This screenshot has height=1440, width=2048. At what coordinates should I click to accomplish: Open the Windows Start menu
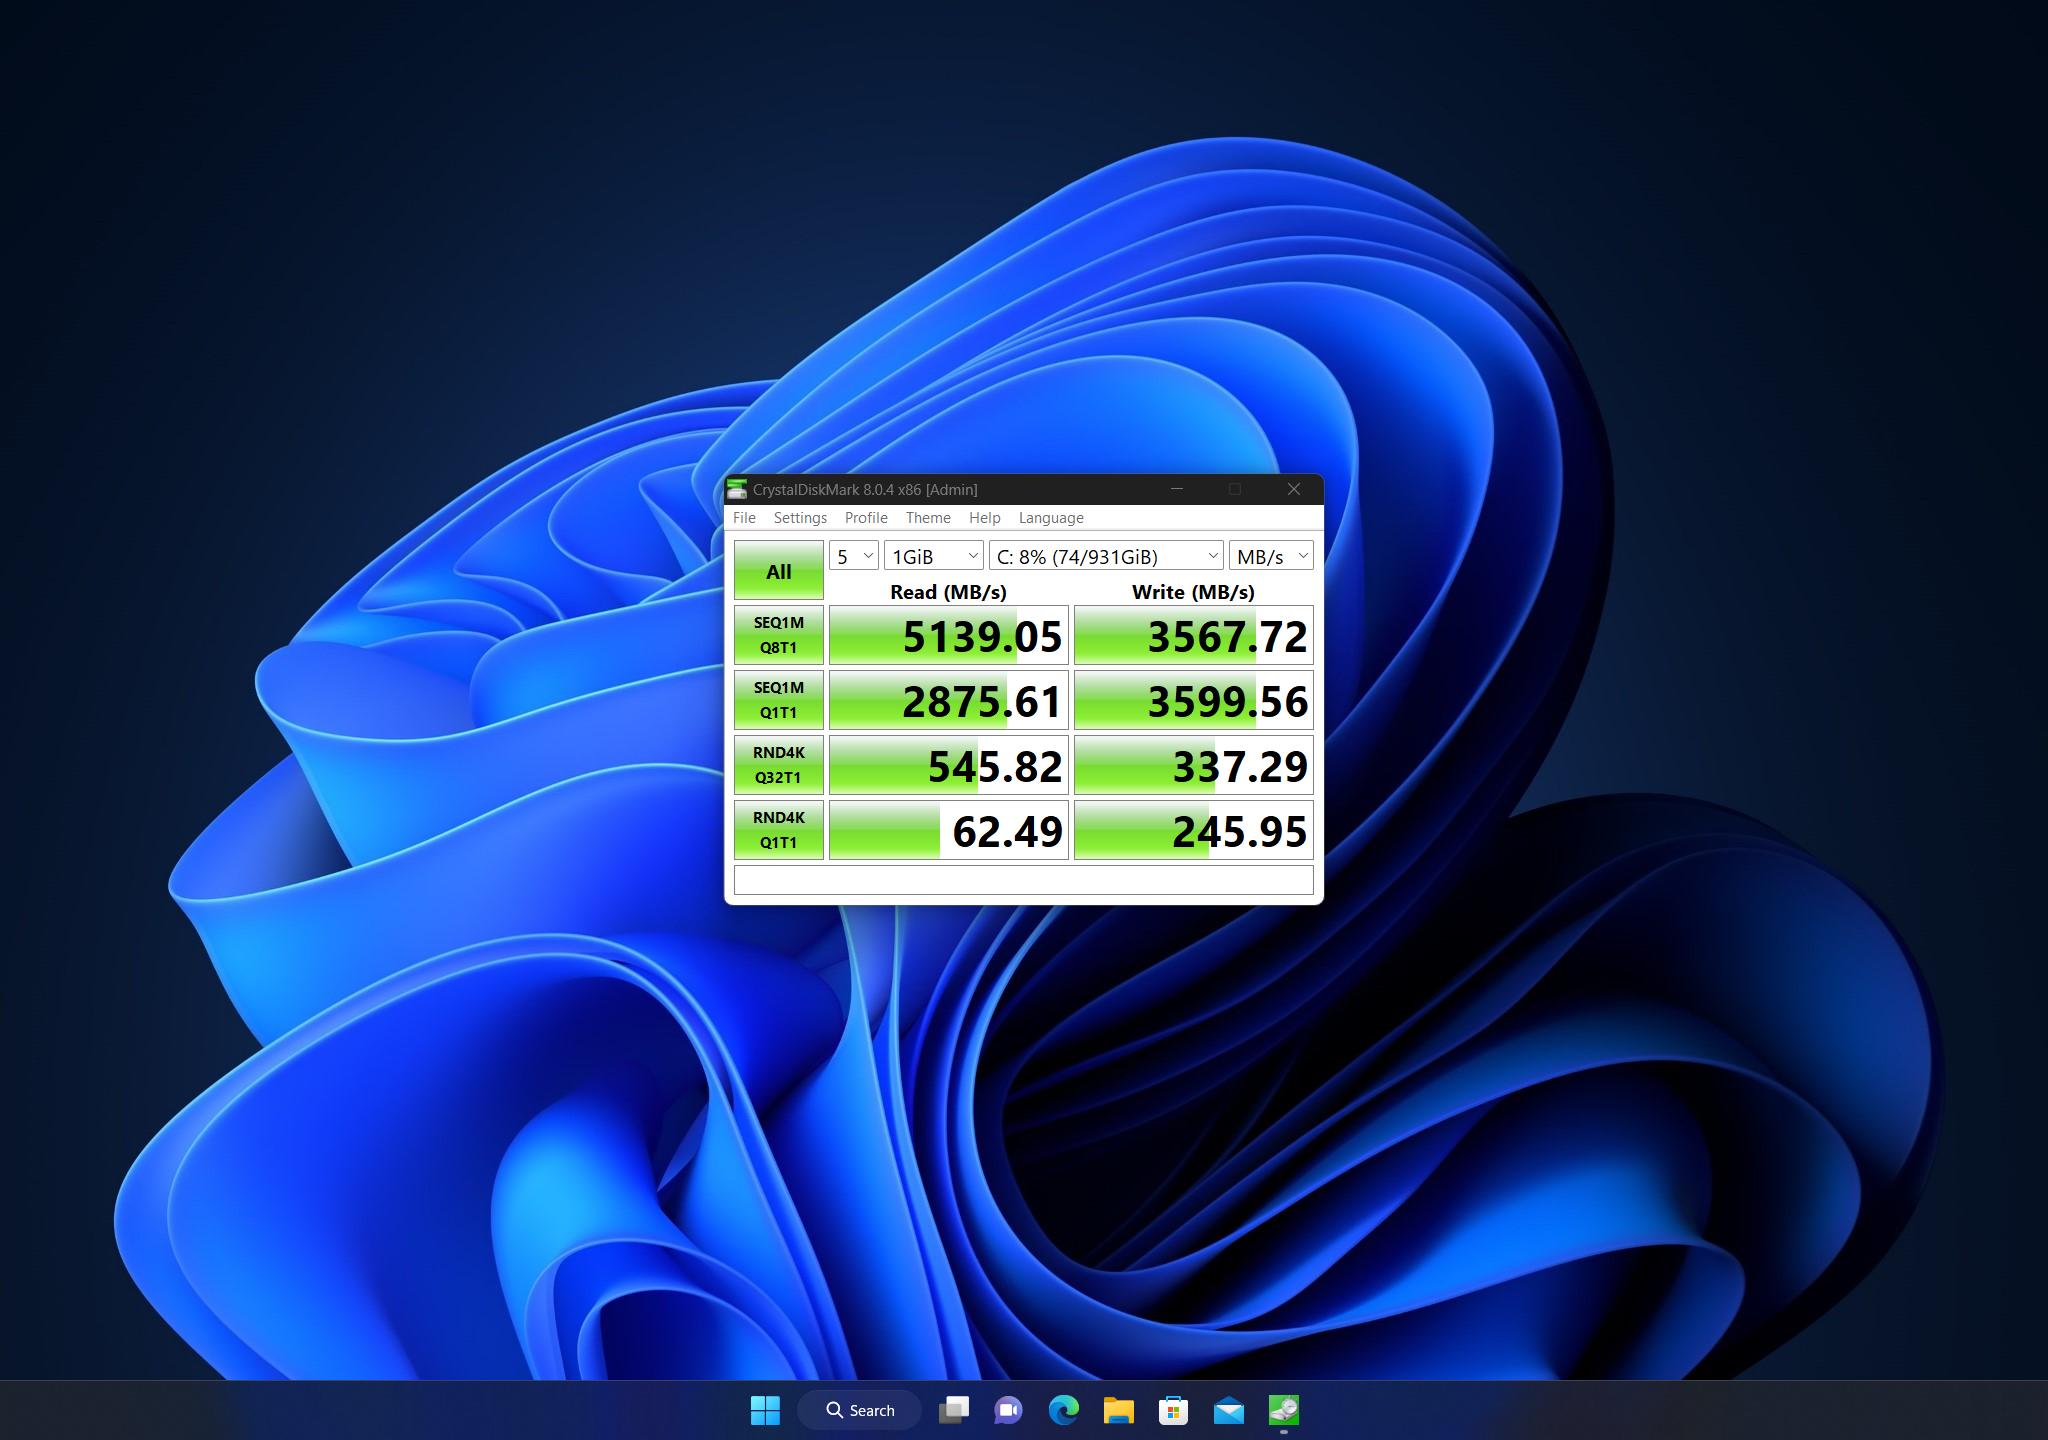[x=765, y=1410]
